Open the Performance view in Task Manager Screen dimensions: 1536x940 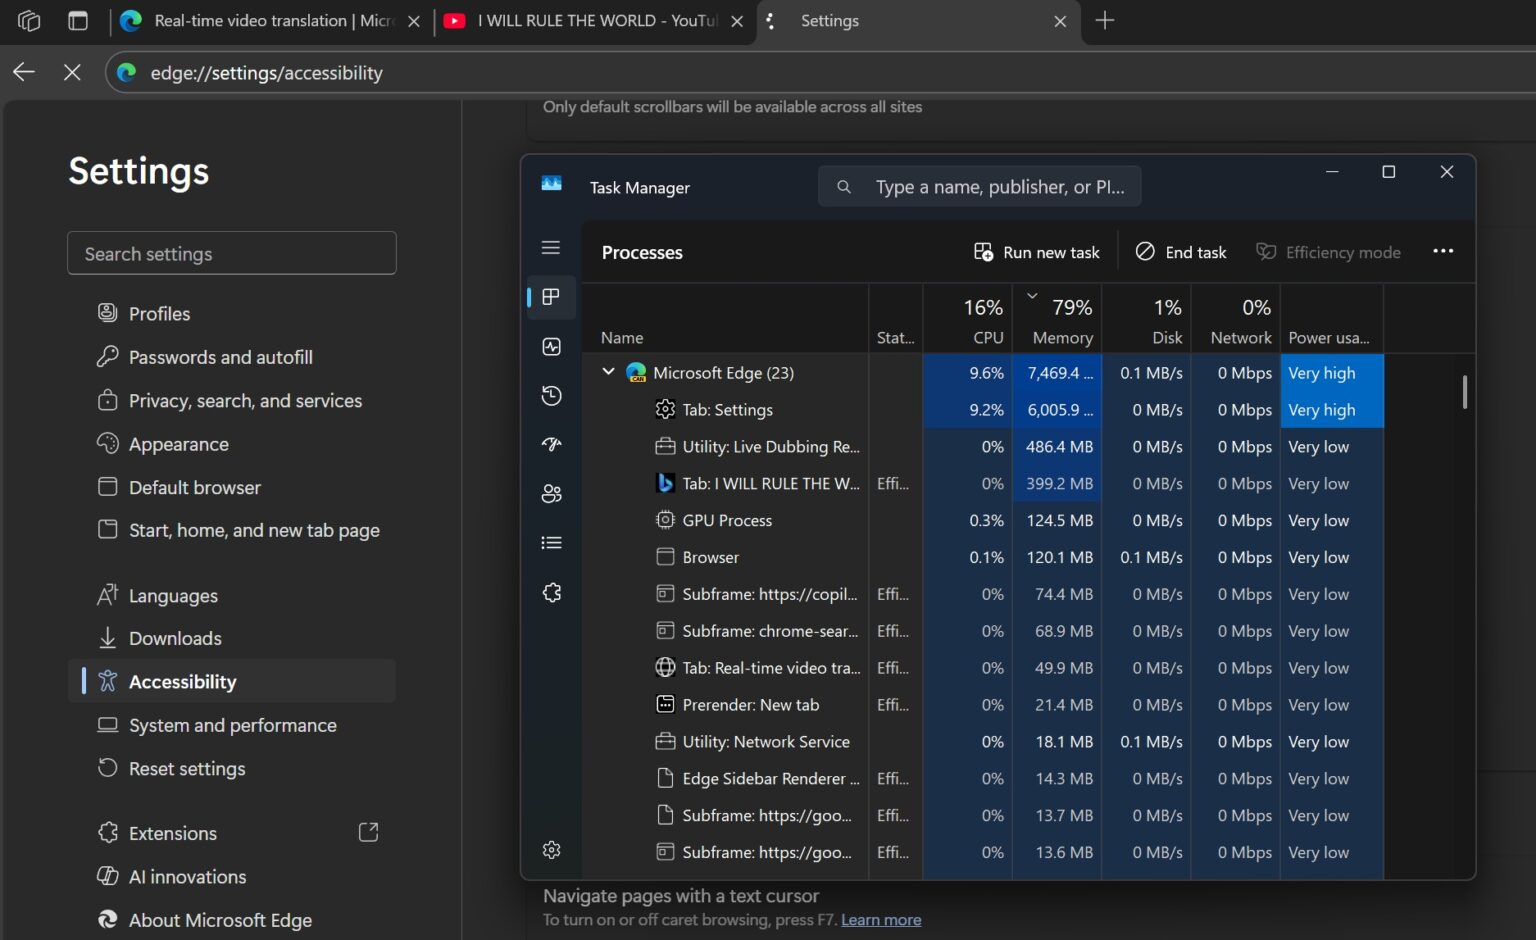point(551,346)
